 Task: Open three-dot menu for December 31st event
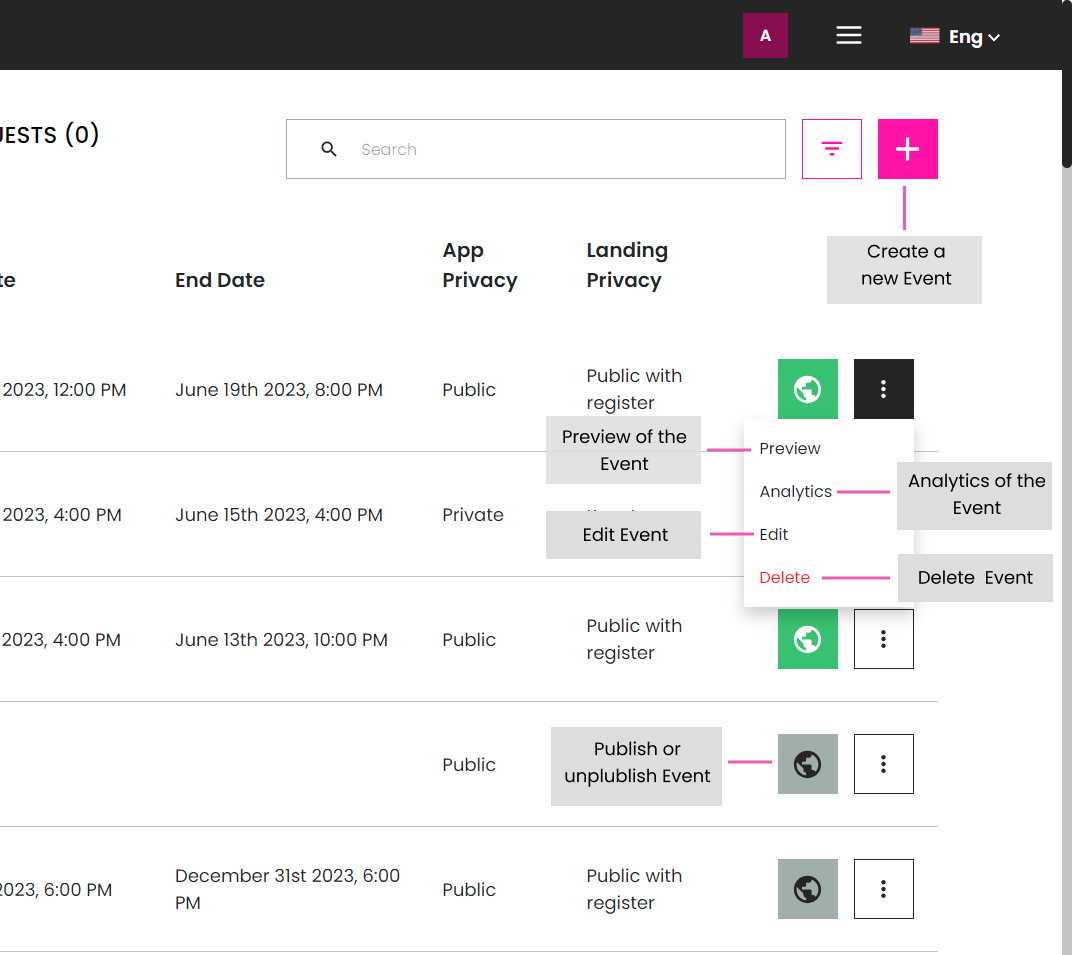pyautogui.click(x=883, y=889)
